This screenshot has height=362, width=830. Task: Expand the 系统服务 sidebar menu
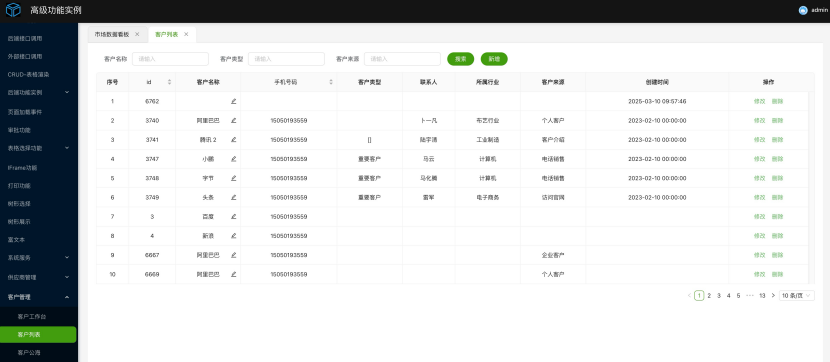pyautogui.click(x=67, y=258)
